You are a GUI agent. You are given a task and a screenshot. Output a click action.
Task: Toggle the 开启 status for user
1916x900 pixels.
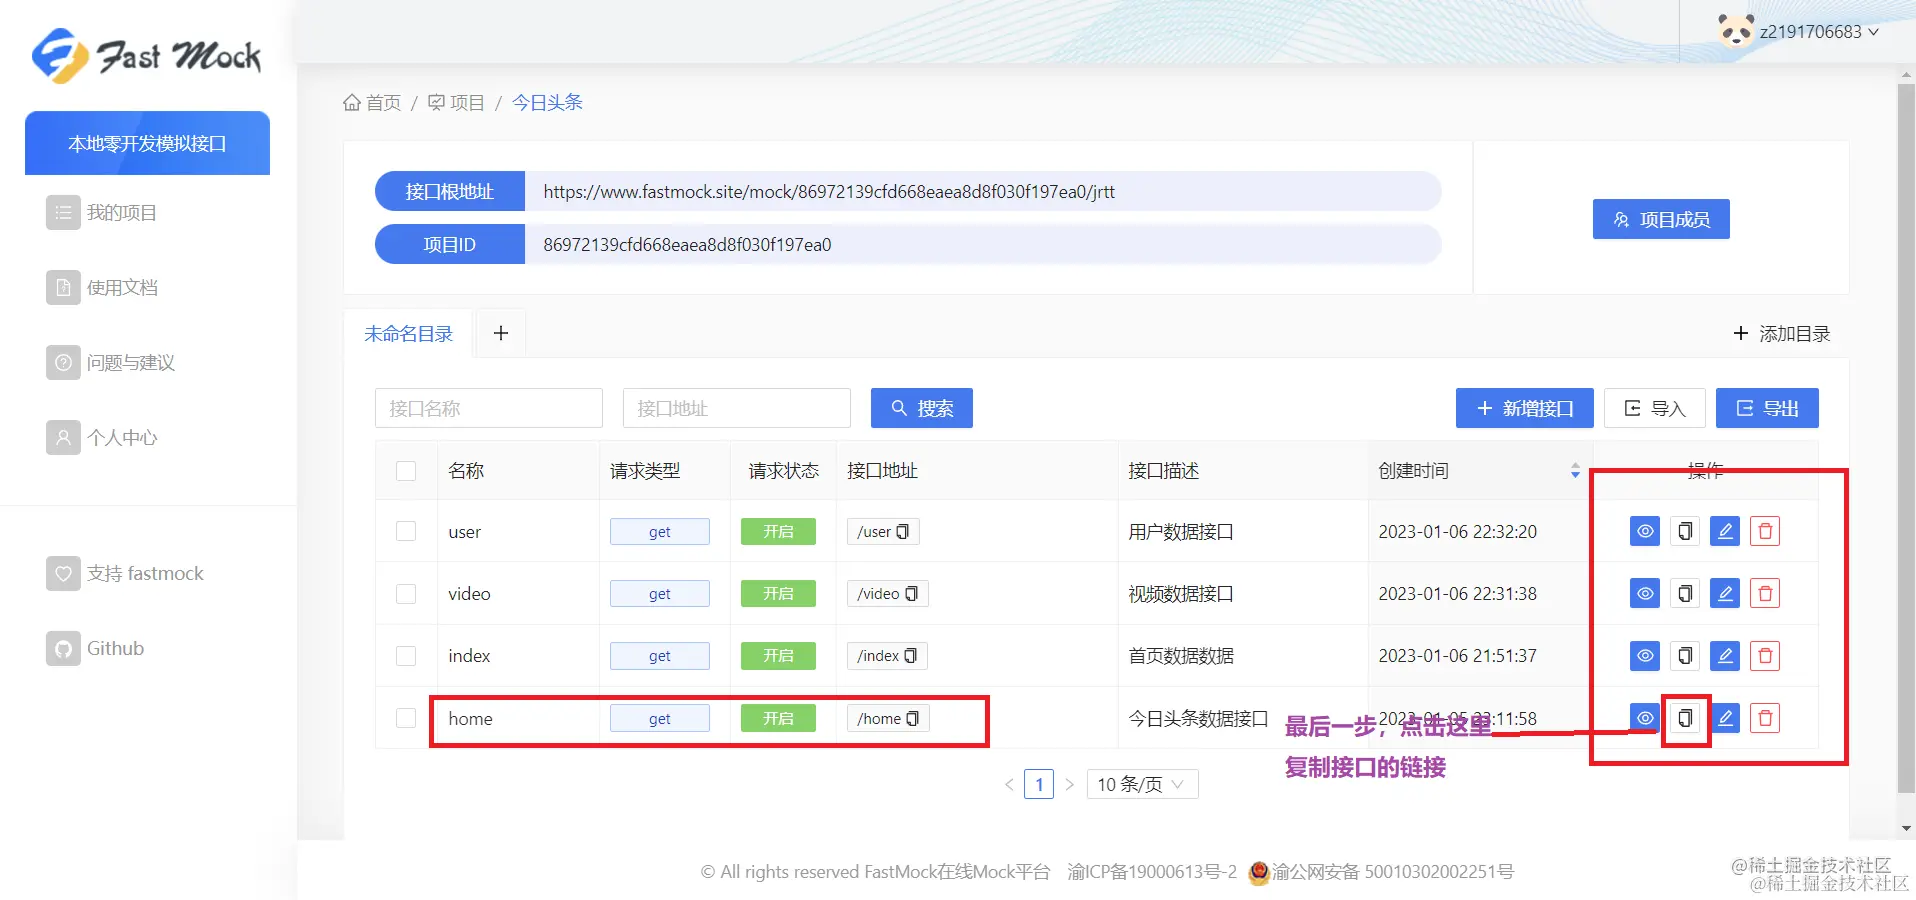[778, 532]
